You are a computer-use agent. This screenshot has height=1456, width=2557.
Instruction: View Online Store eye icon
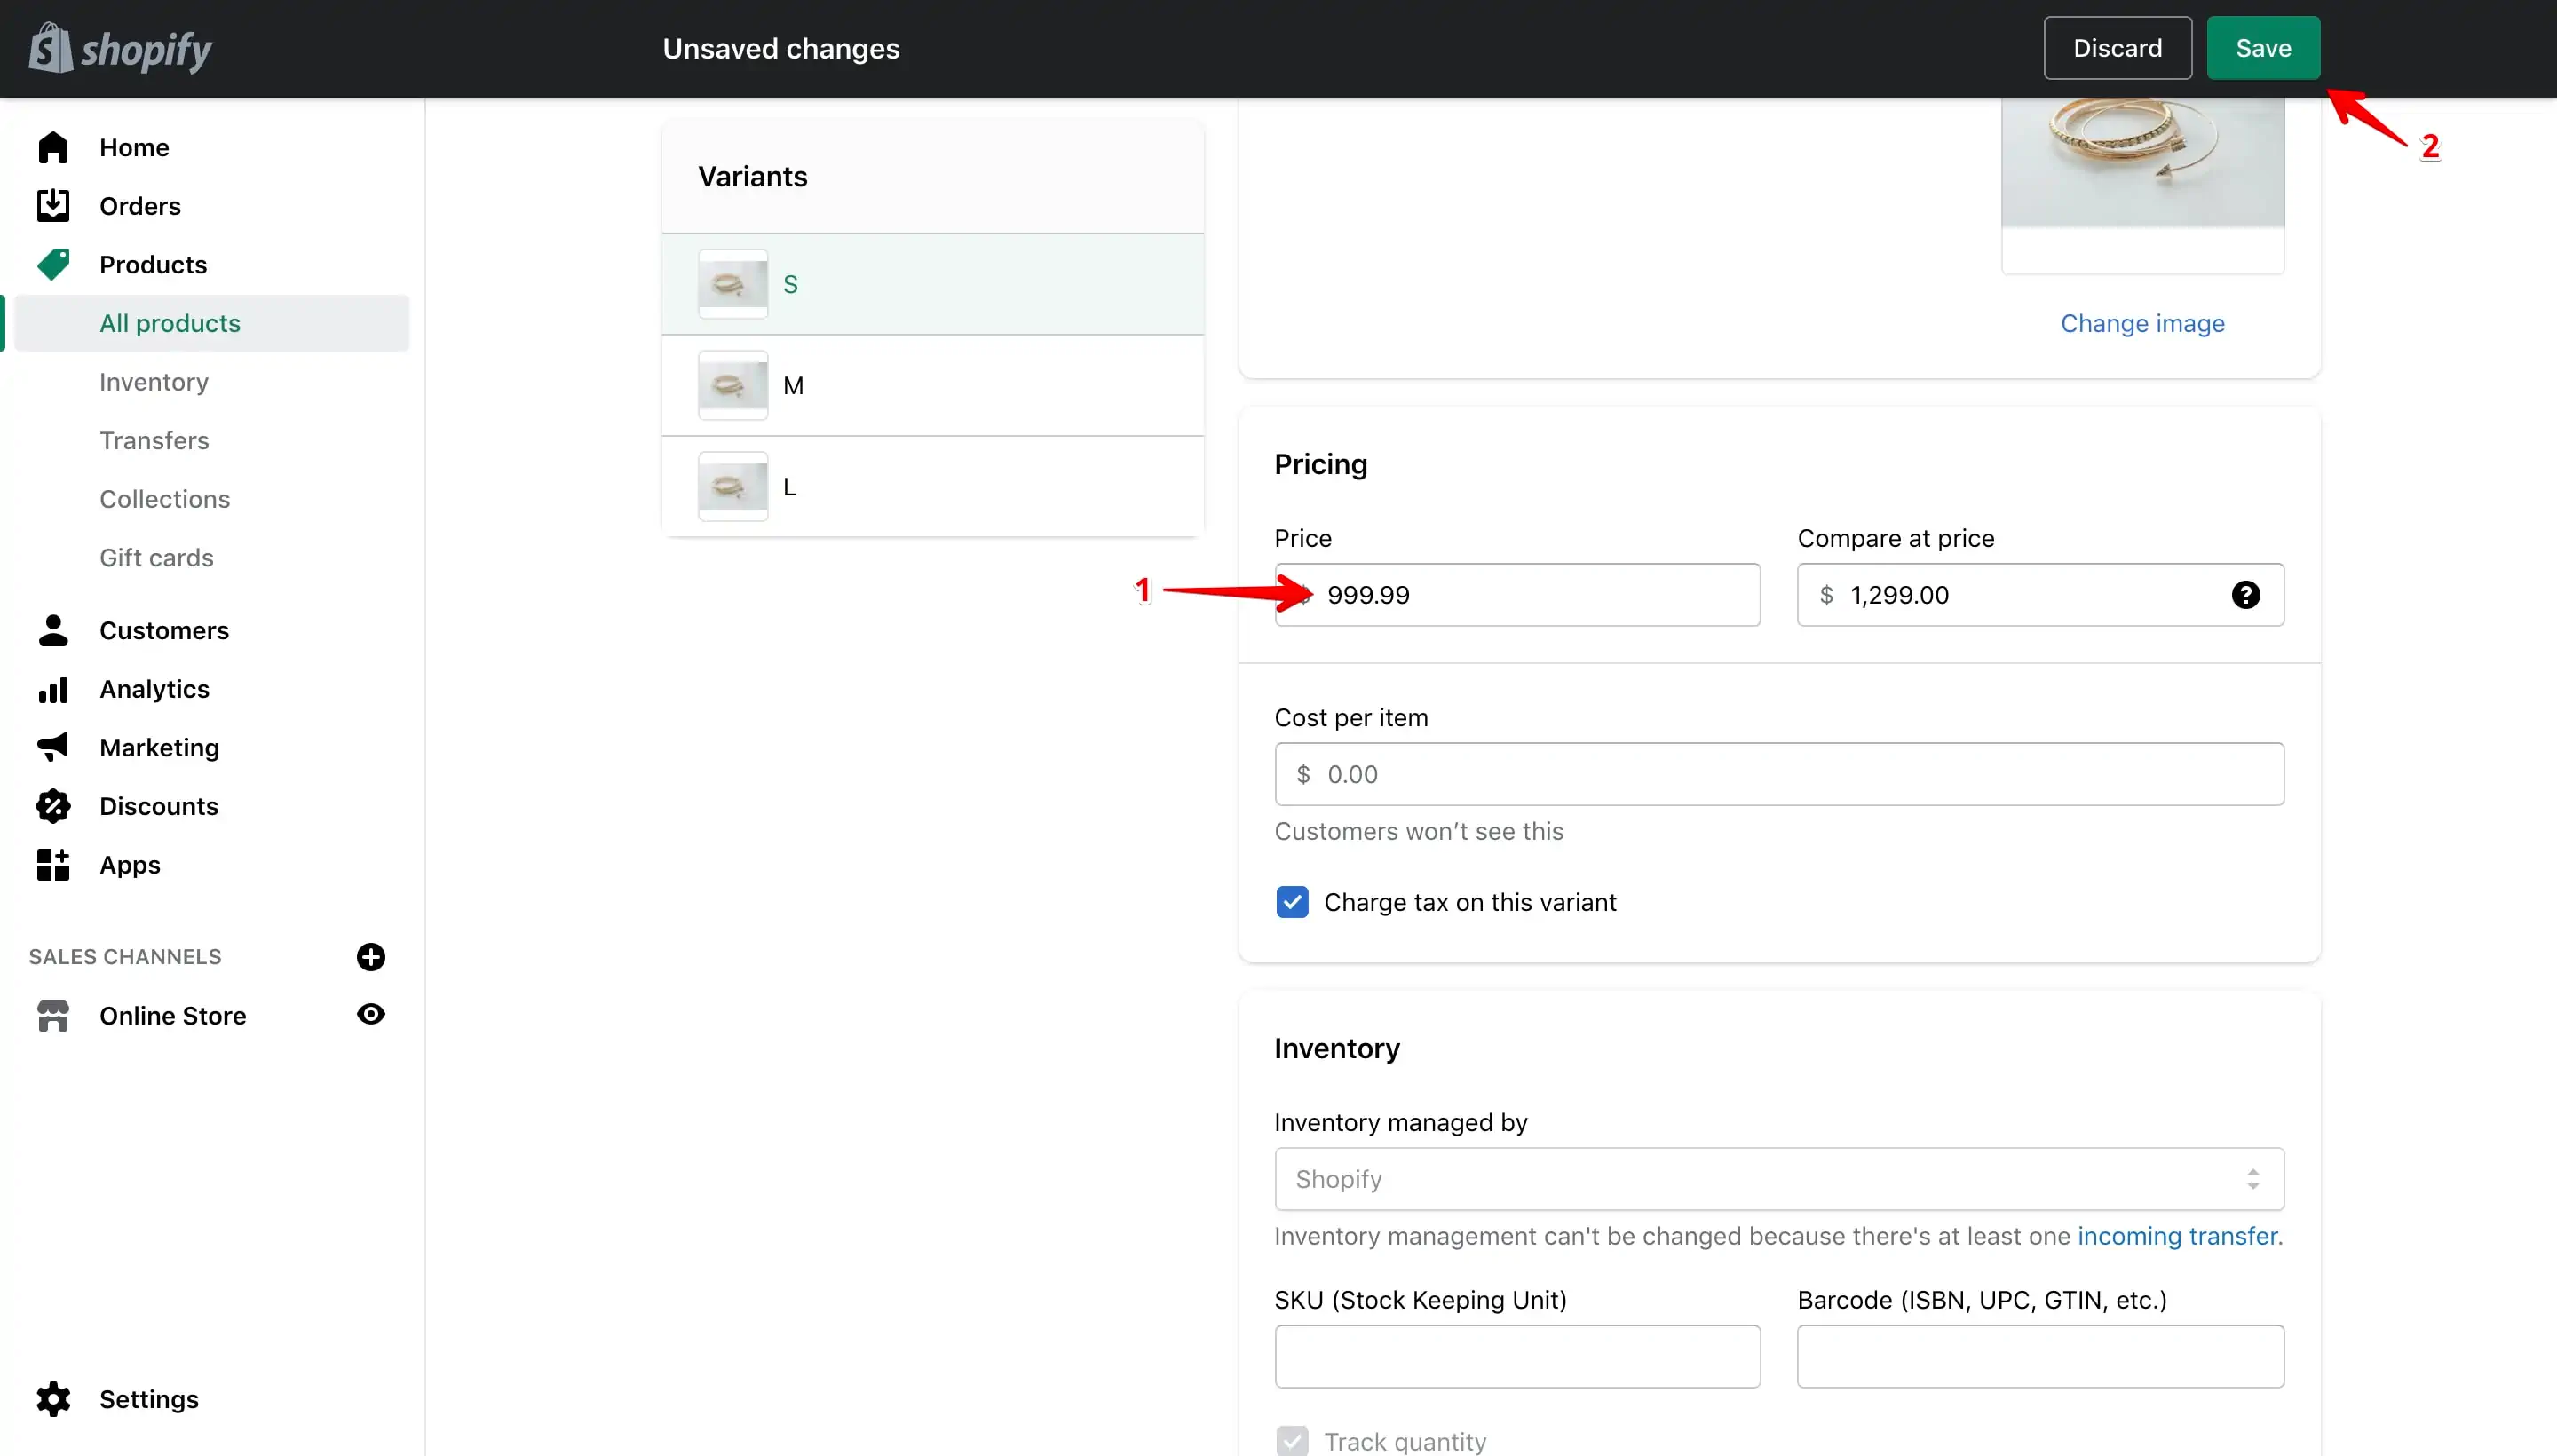[x=371, y=1015]
